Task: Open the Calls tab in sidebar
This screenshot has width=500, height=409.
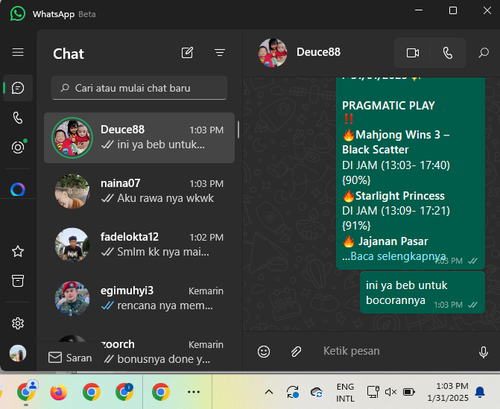Action: [18, 118]
